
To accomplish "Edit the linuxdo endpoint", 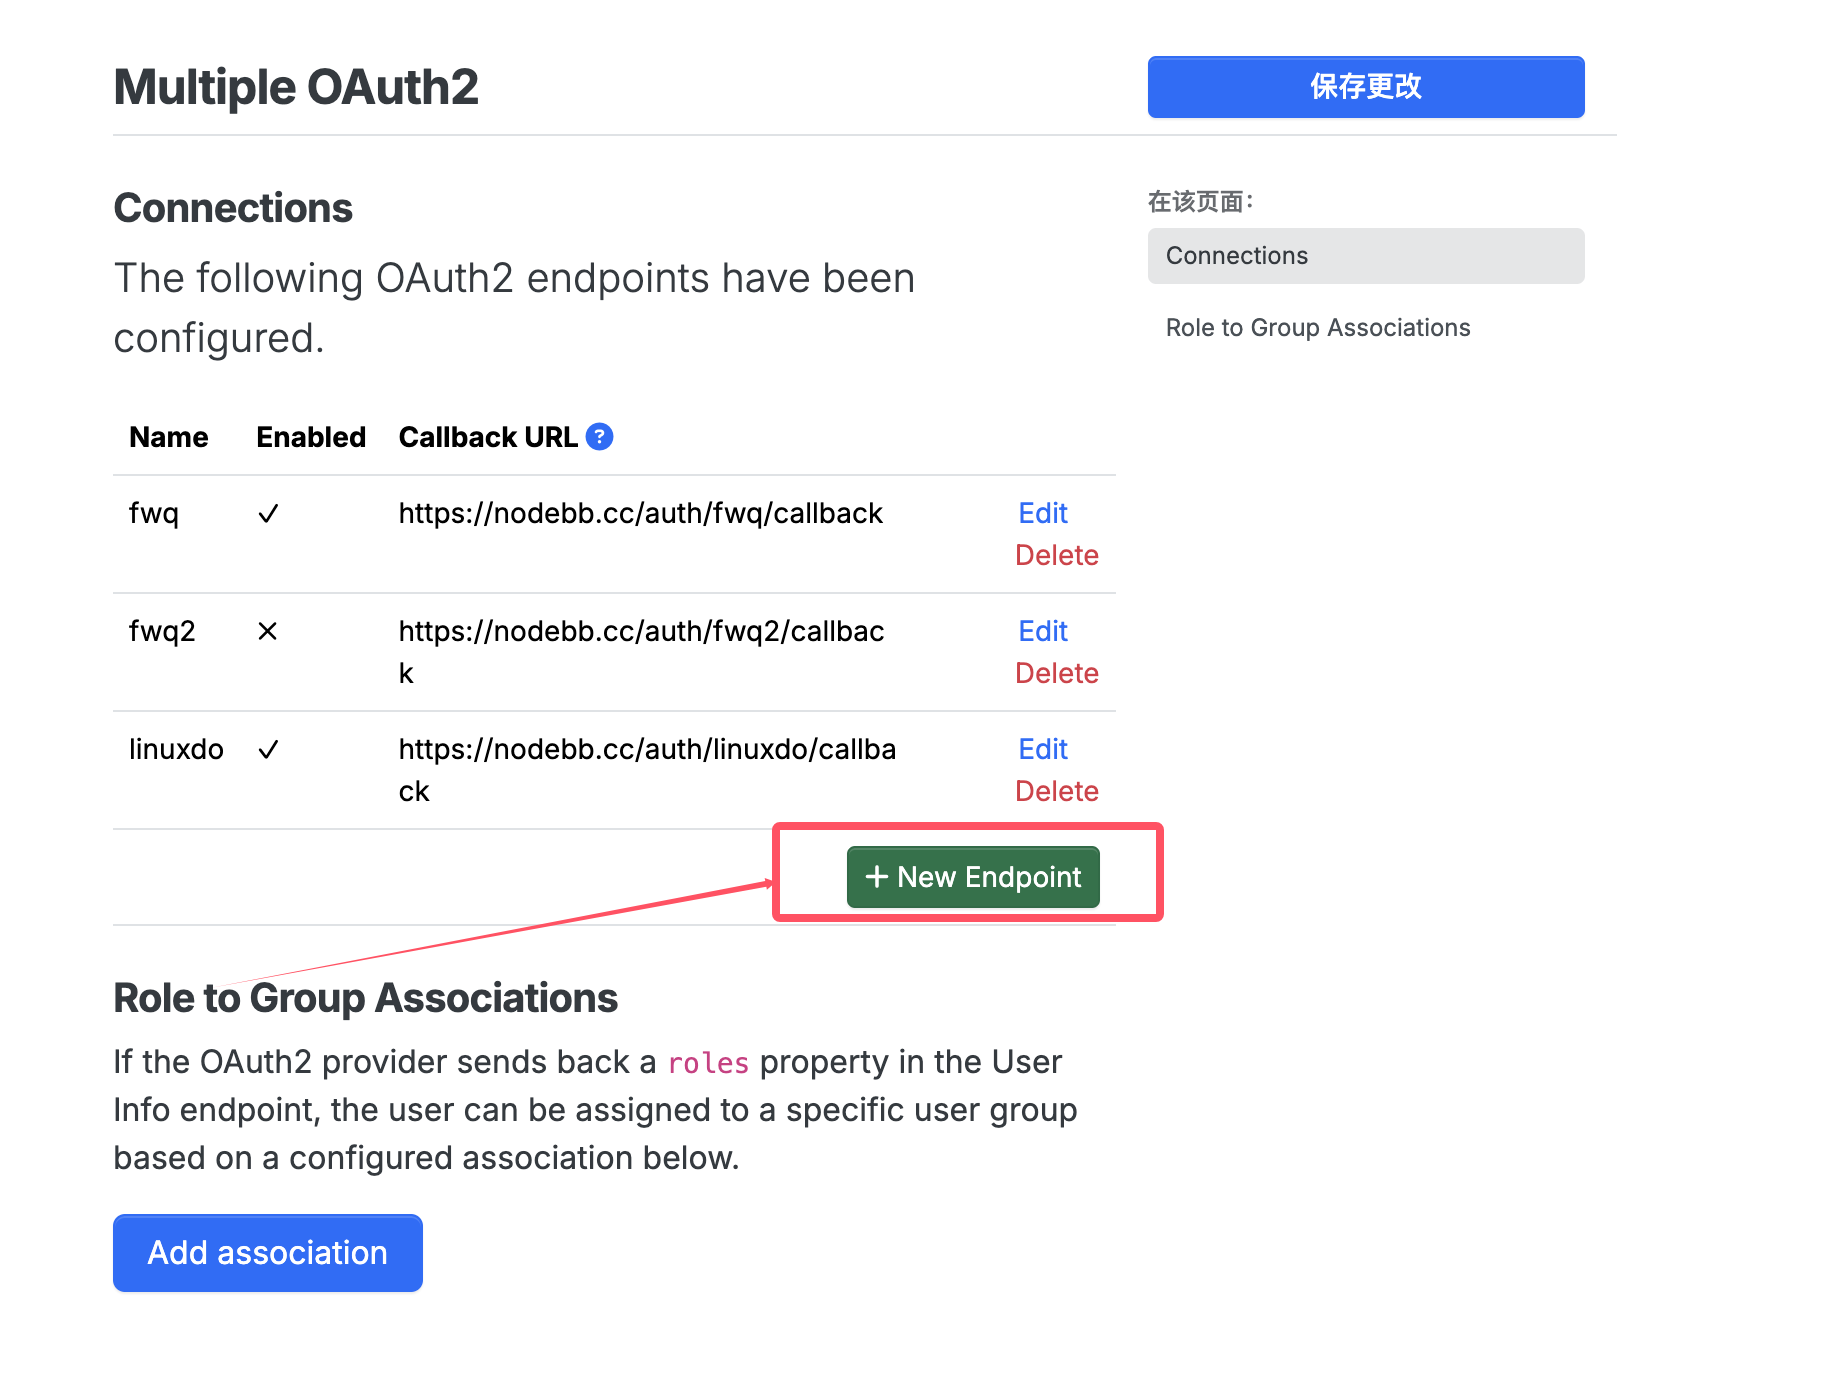I will [x=1043, y=749].
